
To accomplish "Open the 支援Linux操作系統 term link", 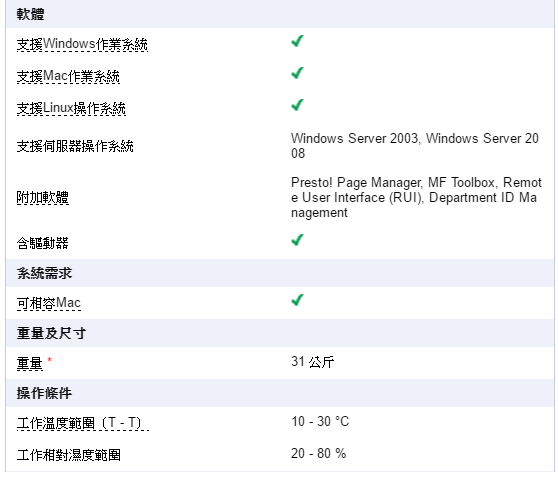I will point(71,108).
